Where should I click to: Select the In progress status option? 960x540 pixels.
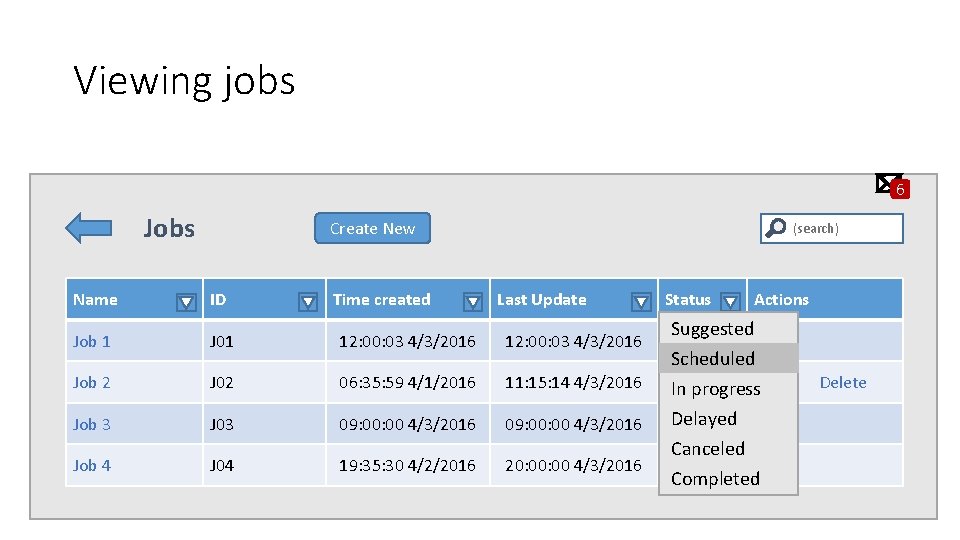[x=716, y=389]
